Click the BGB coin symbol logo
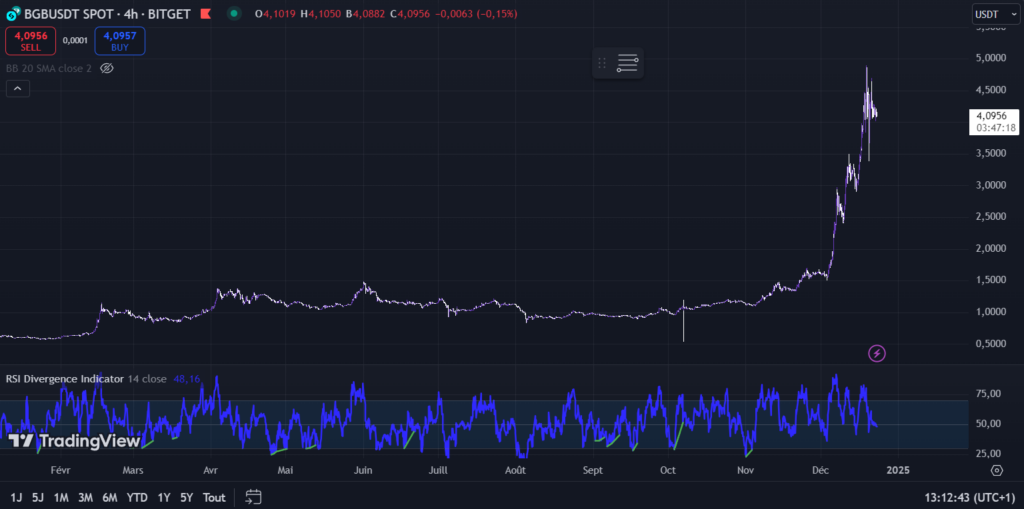This screenshot has height=509, width=1024. [x=11, y=13]
